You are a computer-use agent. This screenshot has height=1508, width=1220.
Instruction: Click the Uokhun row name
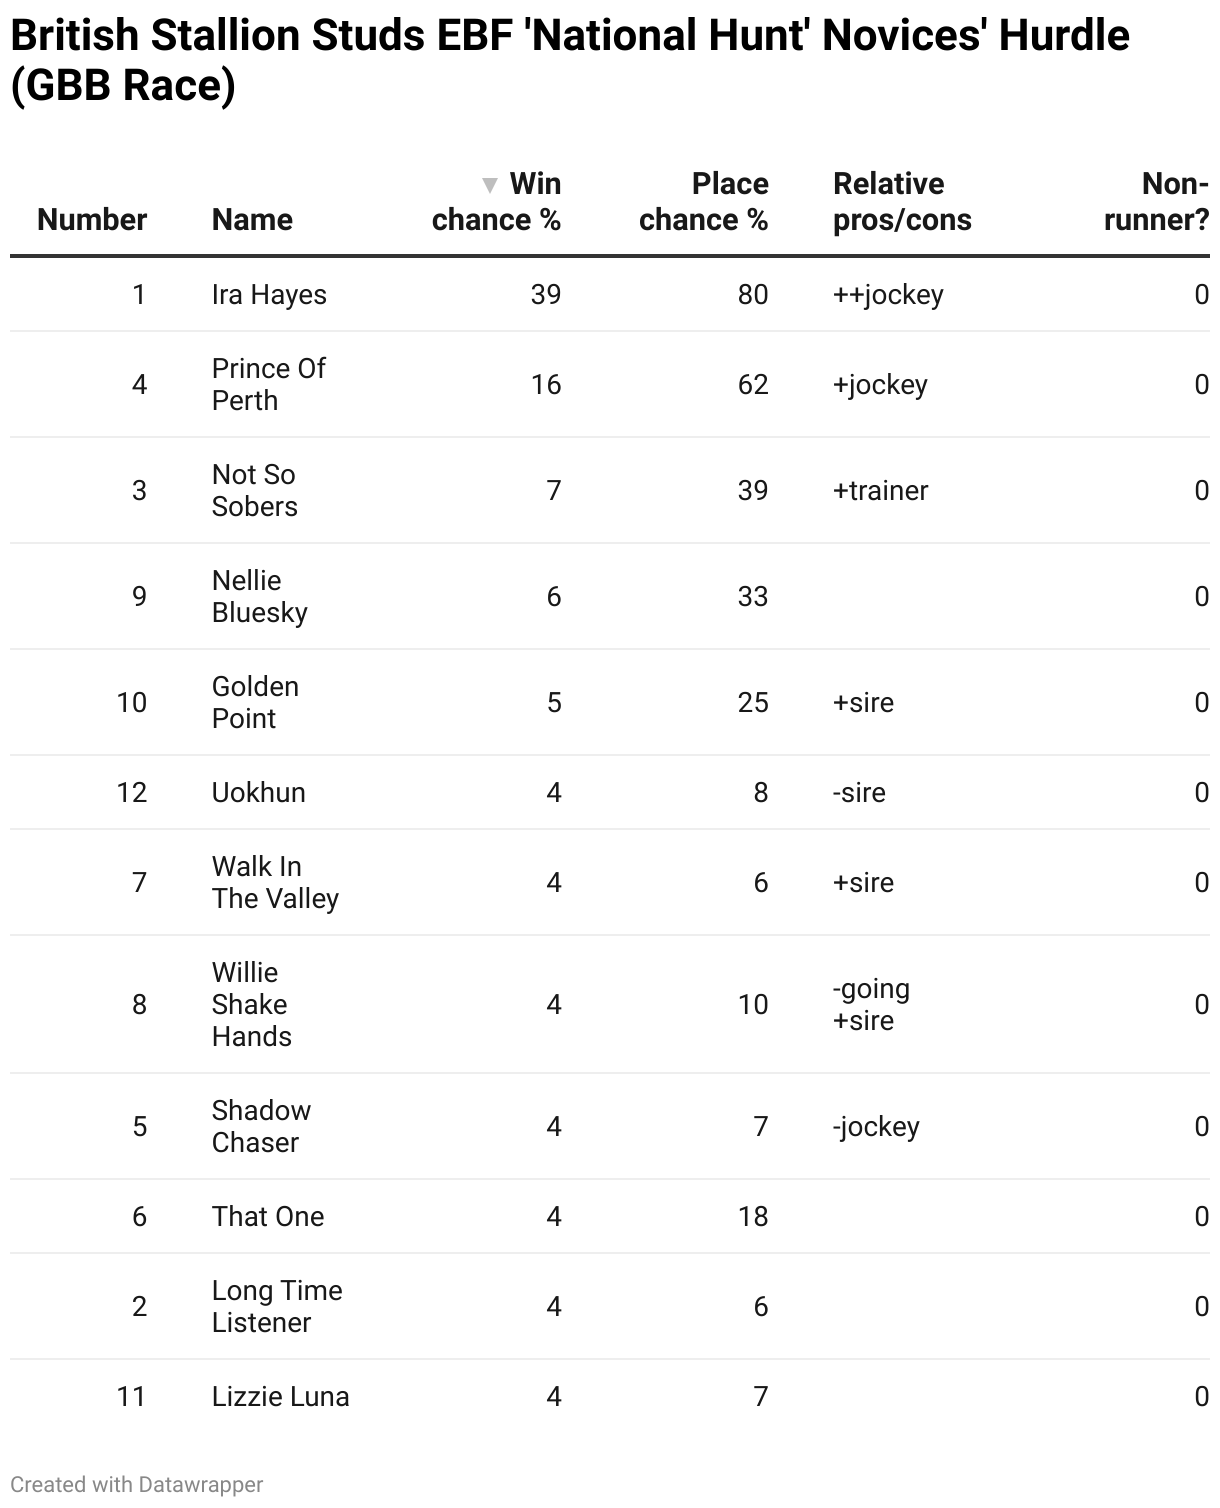point(258,793)
